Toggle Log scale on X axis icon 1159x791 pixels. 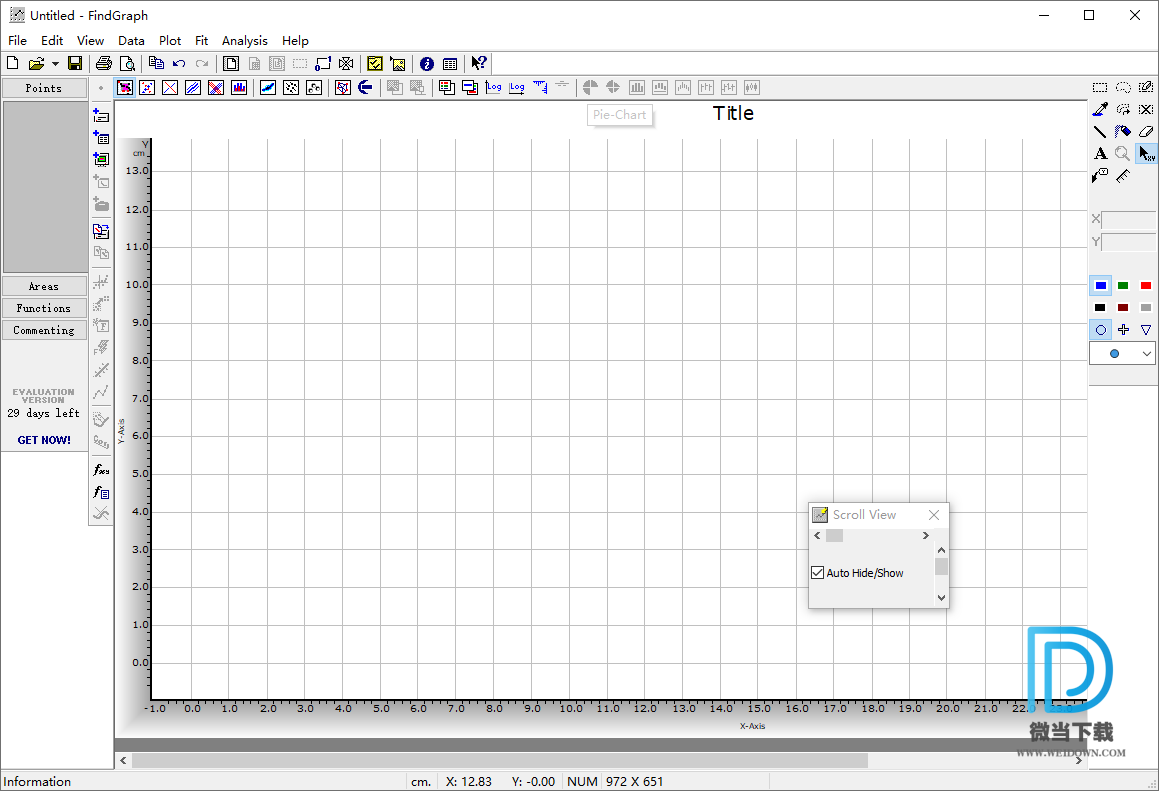coord(517,87)
